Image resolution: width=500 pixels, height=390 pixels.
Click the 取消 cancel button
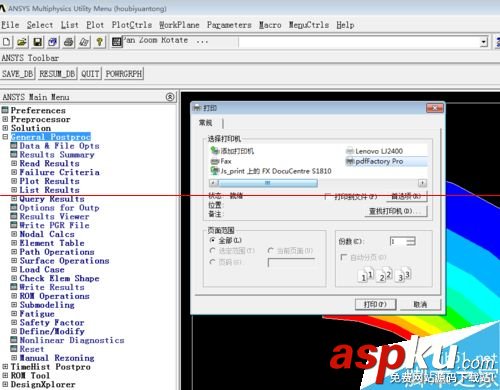(x=420, y=304)
